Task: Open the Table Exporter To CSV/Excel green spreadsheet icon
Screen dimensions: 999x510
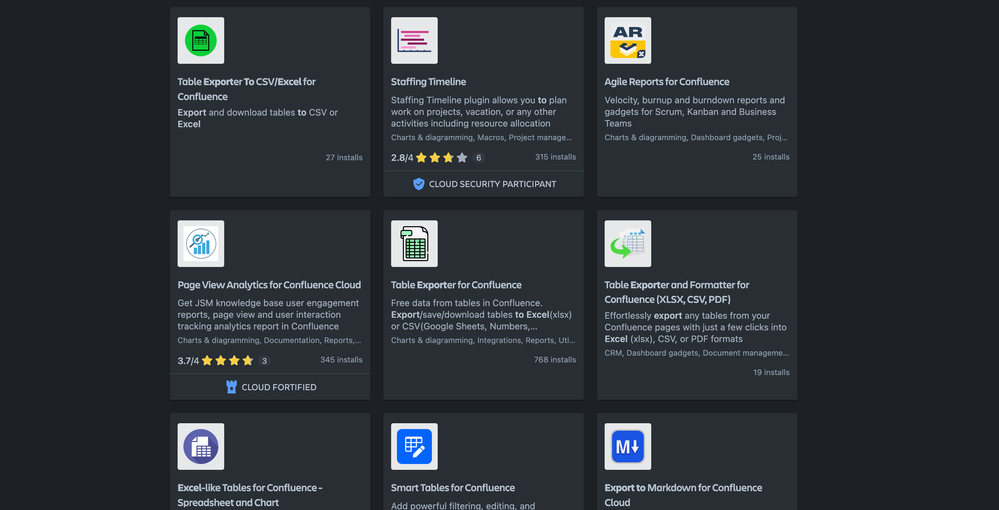Action: [201, 40]
